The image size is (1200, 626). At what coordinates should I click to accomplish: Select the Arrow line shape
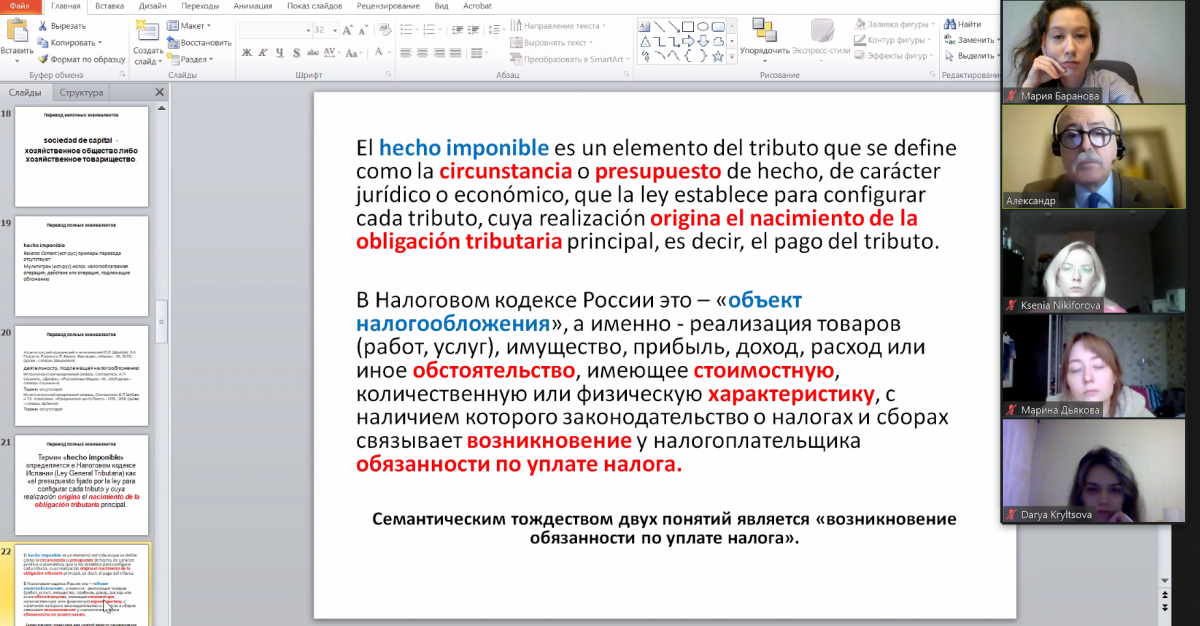[x=674, y=26]
